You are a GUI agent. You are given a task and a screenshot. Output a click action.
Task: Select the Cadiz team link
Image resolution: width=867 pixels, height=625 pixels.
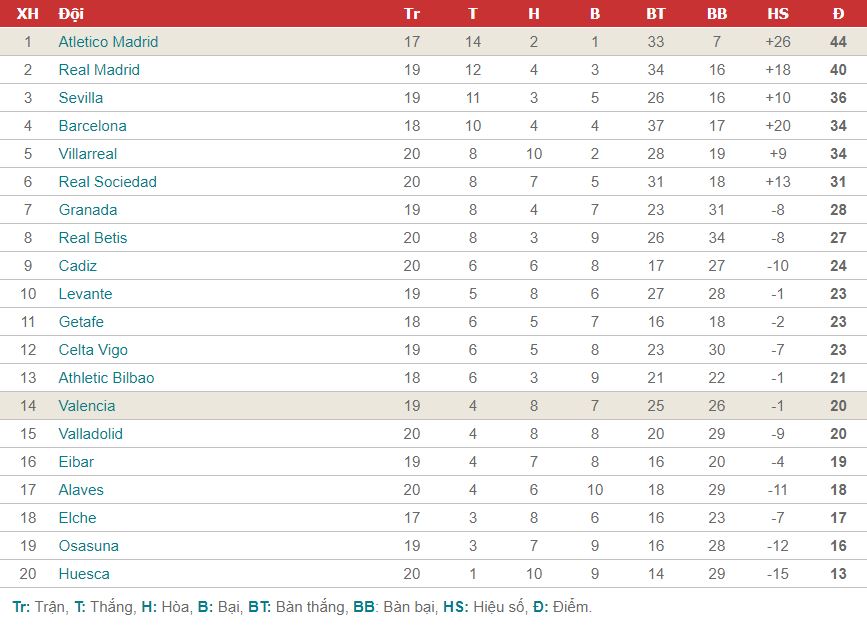tap(78, 266)
